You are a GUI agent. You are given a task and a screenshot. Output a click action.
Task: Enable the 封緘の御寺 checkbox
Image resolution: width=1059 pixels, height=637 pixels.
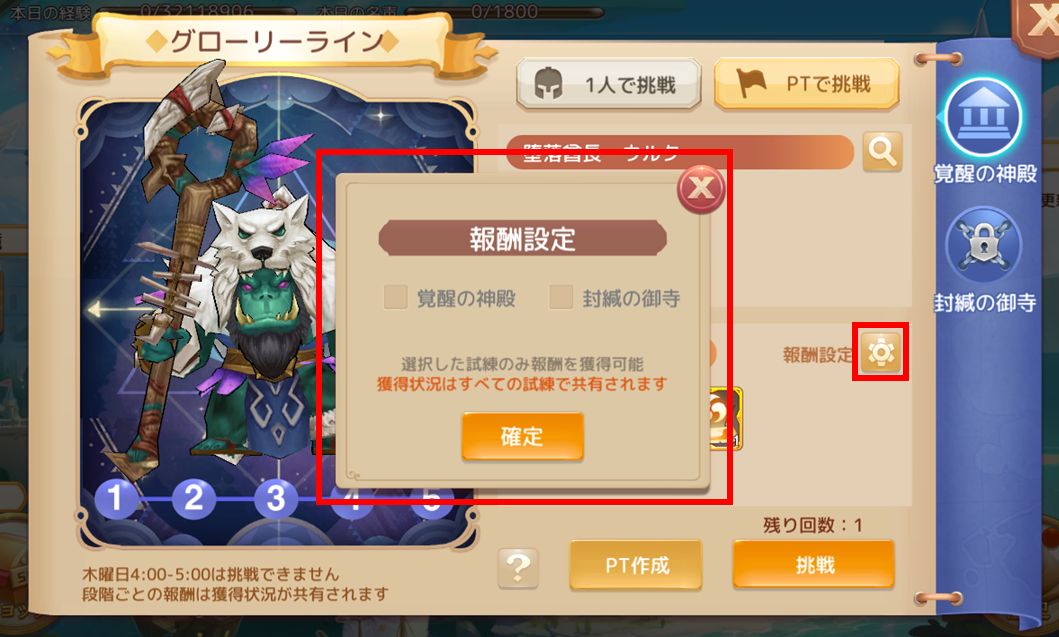coord(561,297)
